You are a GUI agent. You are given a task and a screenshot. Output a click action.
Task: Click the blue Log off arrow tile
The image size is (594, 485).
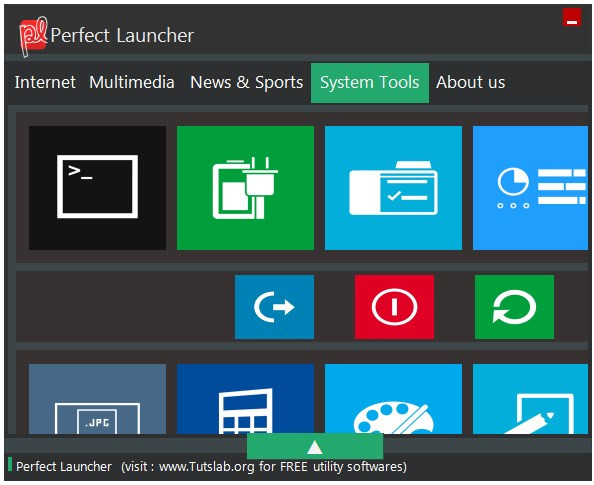[274, 307]
